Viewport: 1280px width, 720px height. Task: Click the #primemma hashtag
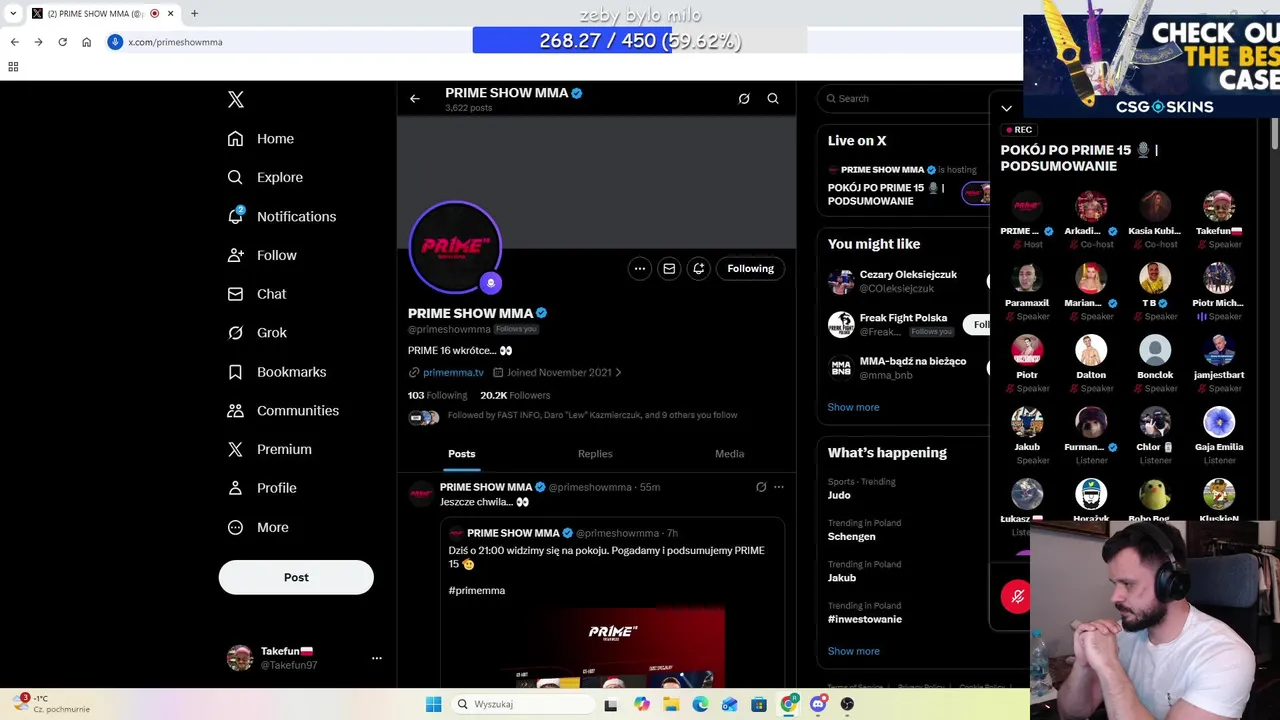coord(477,591)
